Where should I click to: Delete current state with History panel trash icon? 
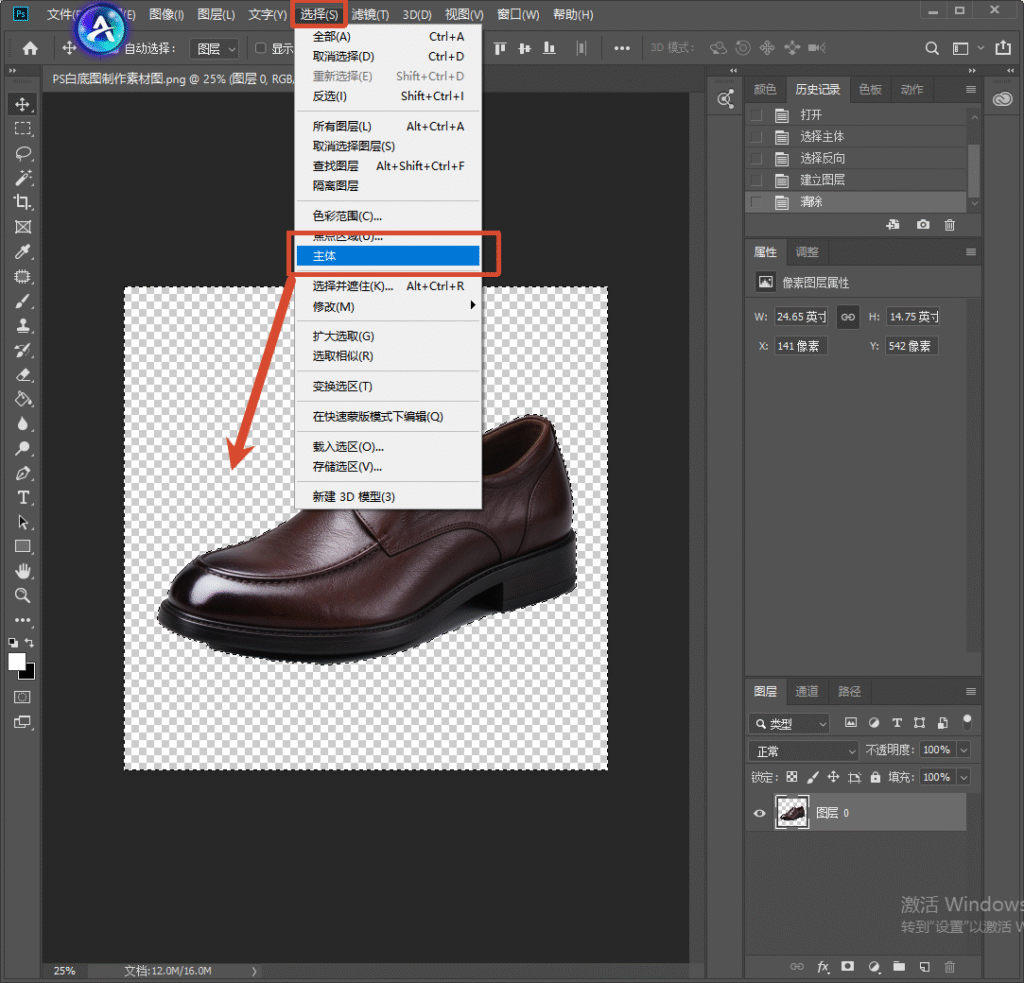950,225
